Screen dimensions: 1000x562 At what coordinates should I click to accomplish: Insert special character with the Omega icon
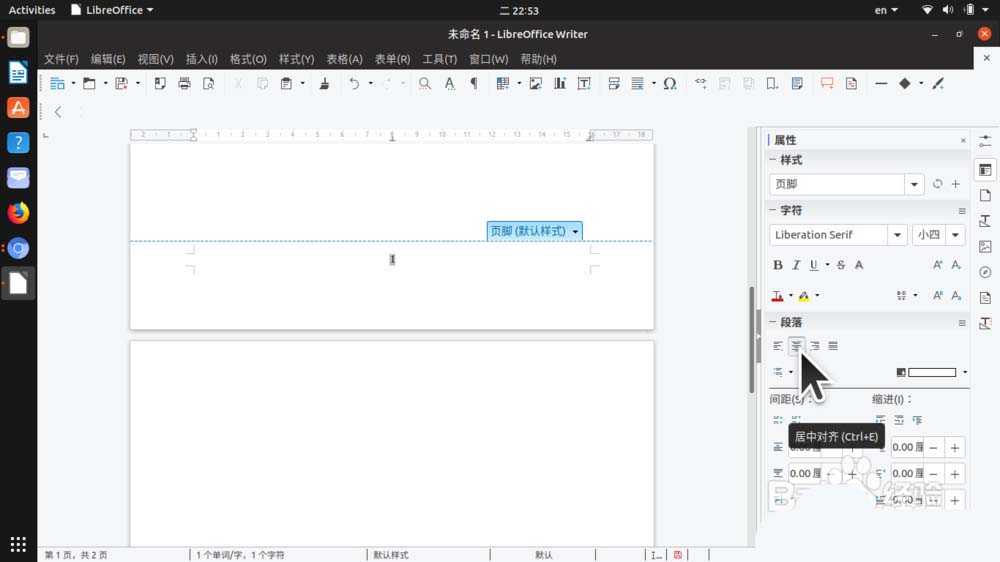tap(670, 84)
